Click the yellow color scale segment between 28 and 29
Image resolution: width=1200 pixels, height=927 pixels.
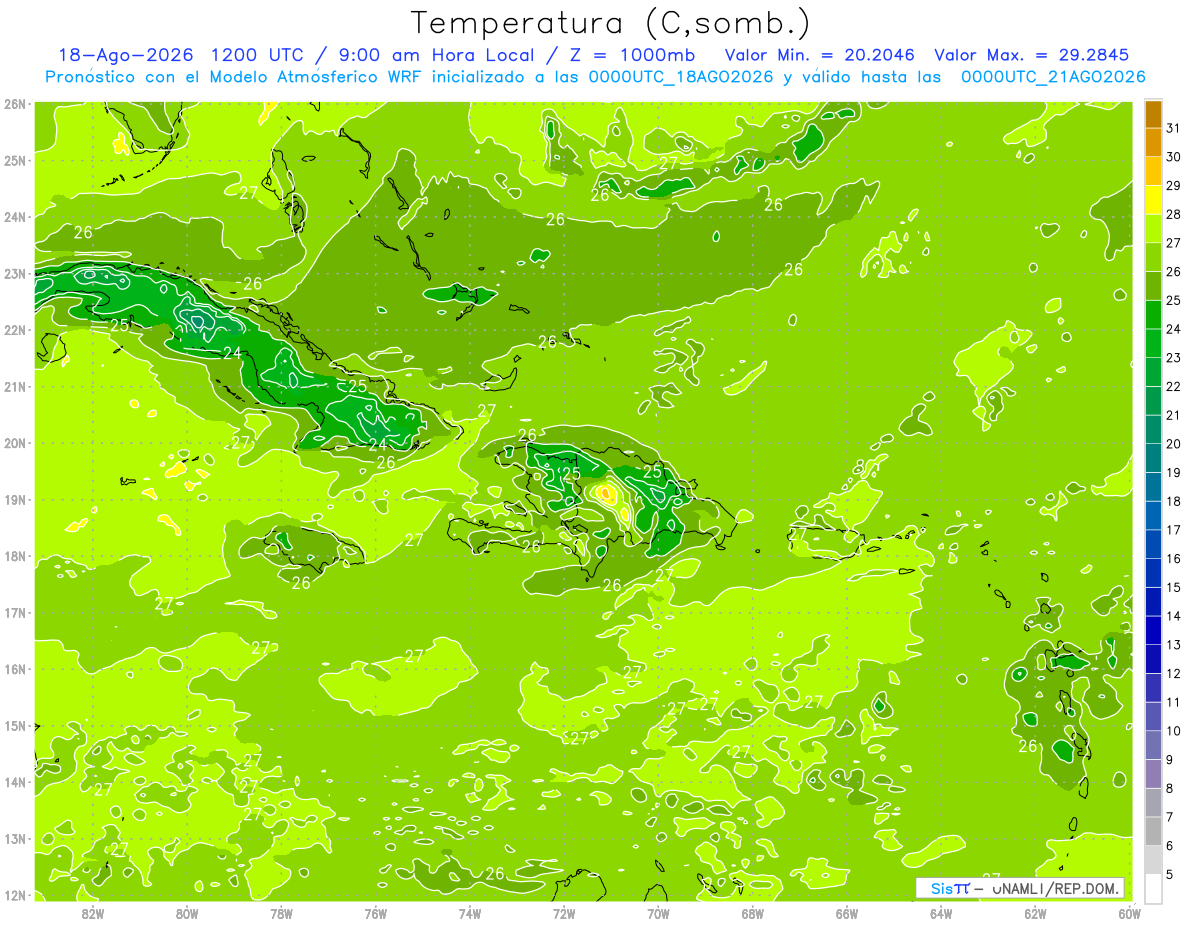click(1153, 200)
